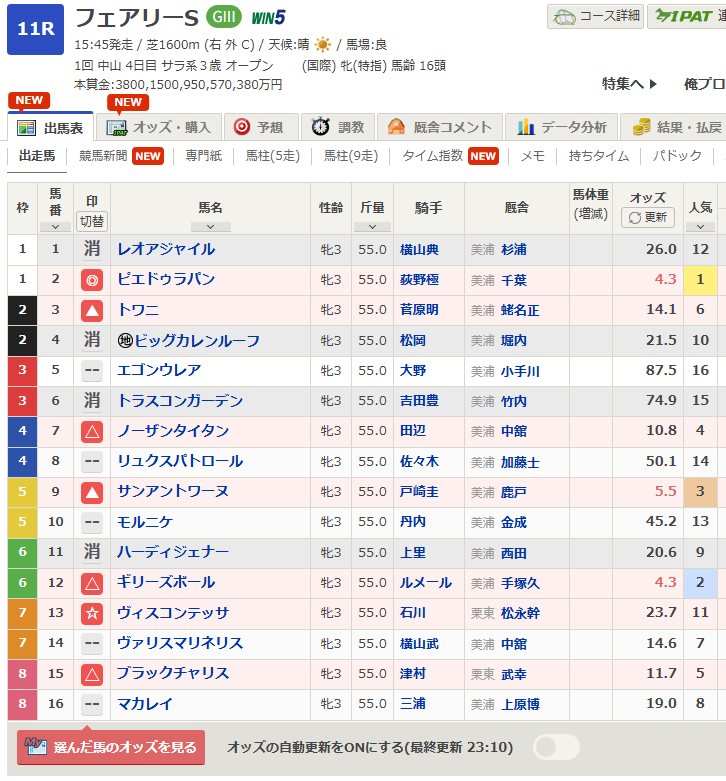The height and width of the screenshot is (781, 726).
Task: Click 選んだ馬のオッズを見る button
Action: [111, 747]
